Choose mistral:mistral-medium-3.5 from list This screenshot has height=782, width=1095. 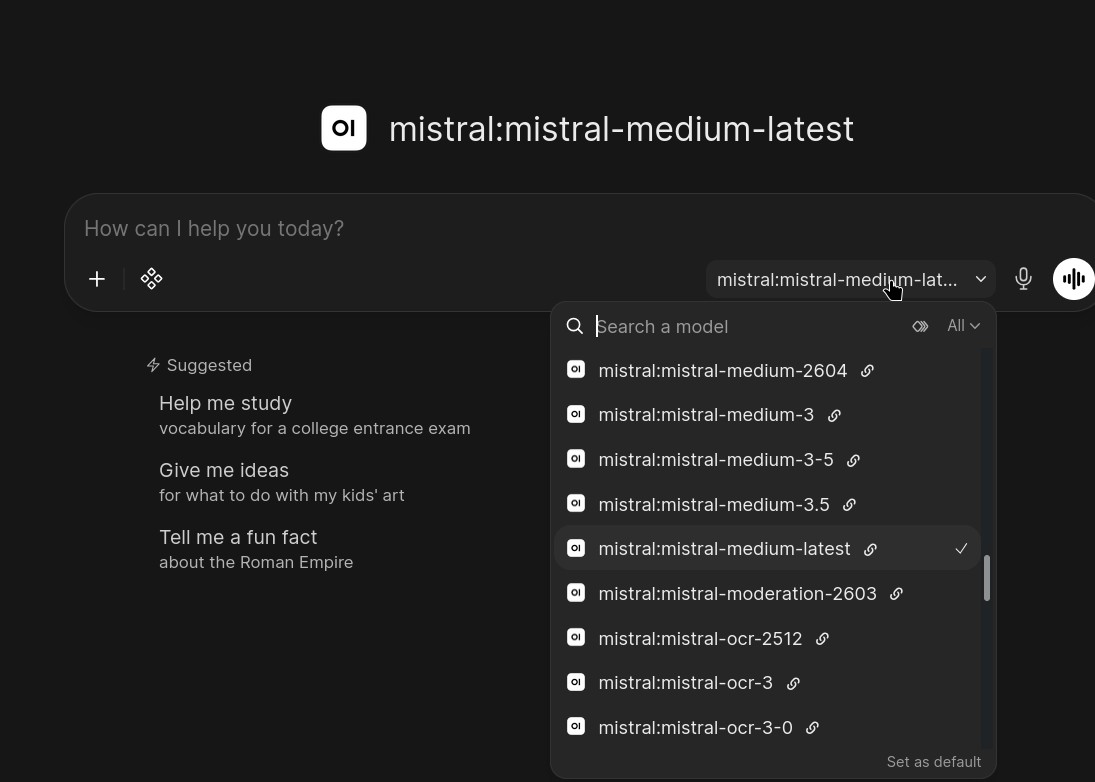click(x=767, y=504)
